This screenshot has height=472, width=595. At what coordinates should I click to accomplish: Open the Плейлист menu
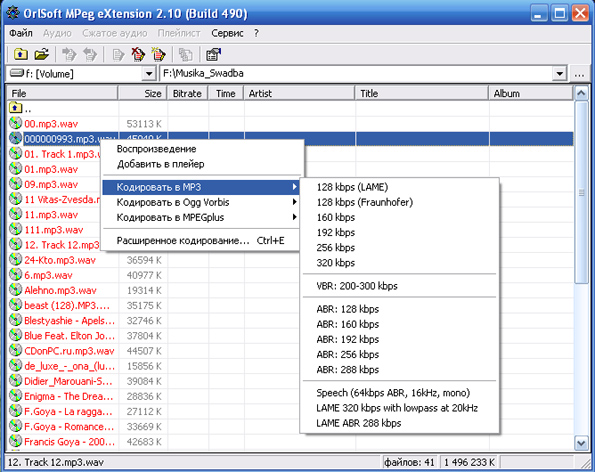point(179,33)
